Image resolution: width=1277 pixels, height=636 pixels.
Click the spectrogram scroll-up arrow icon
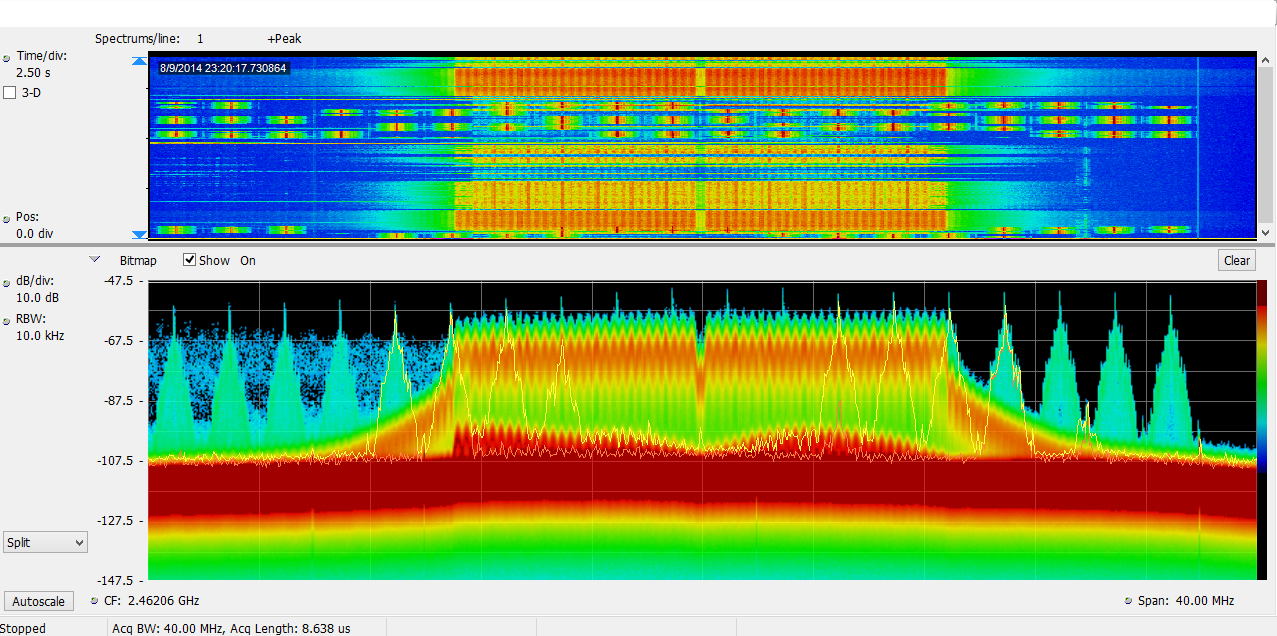pos(138,60)
